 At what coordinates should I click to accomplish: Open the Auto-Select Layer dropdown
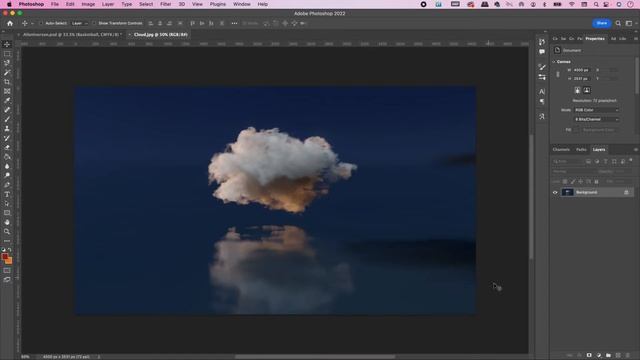79,23
